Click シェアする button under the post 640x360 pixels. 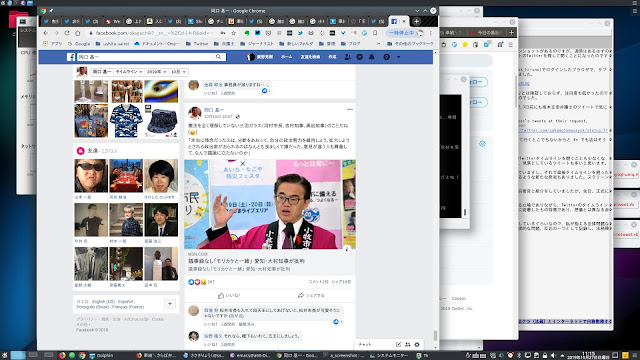[311, 296]
